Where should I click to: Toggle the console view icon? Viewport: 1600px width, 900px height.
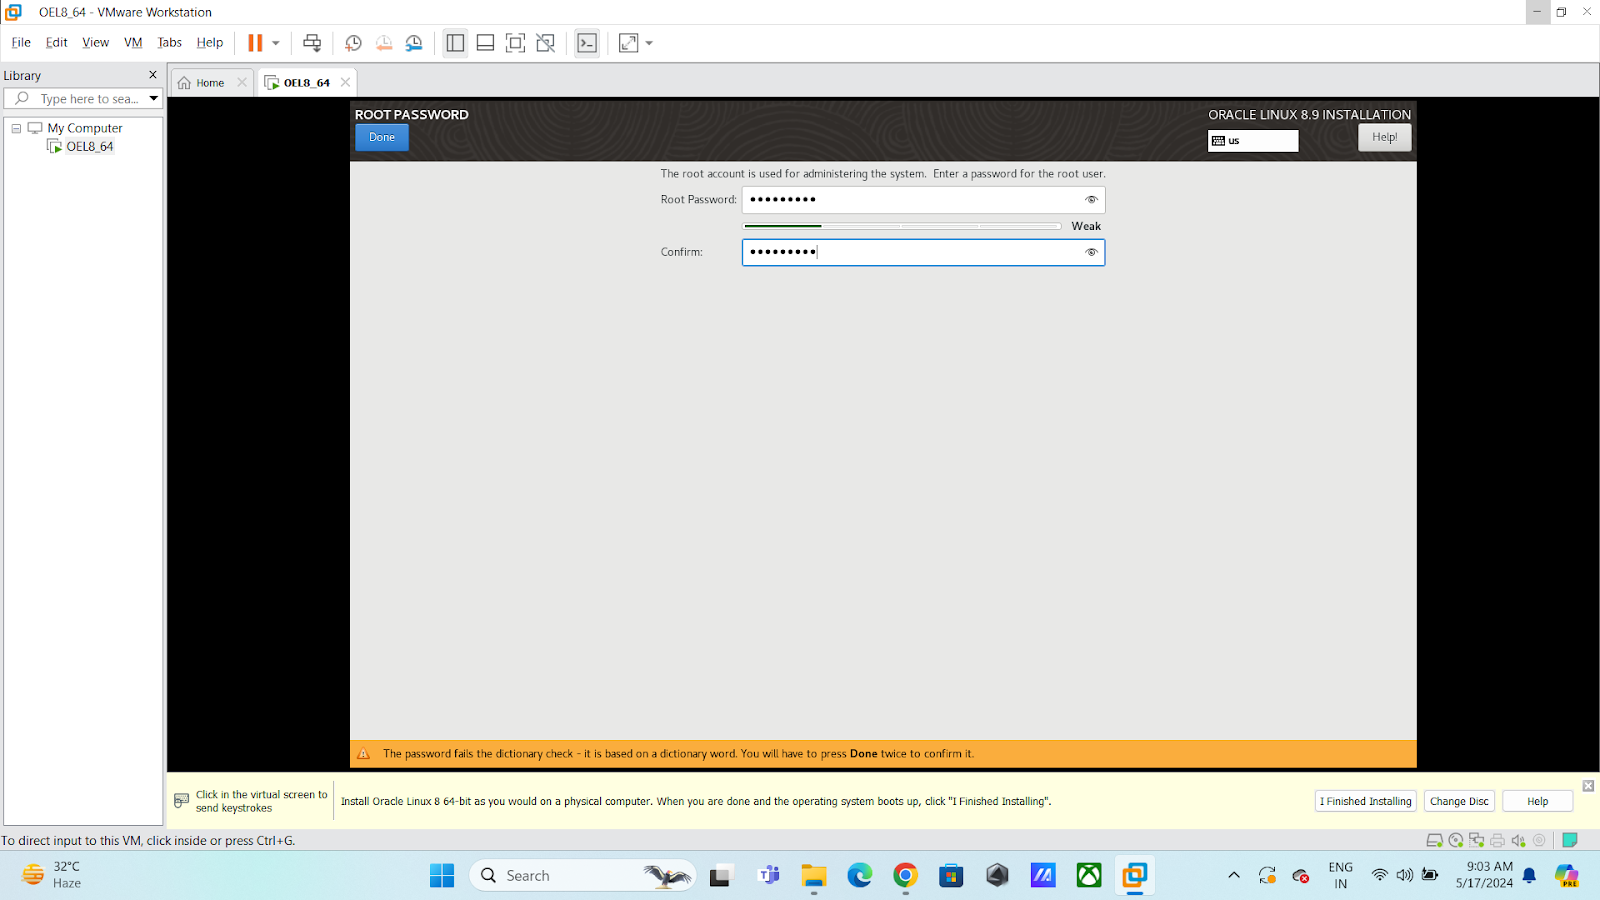pos(587,43)
